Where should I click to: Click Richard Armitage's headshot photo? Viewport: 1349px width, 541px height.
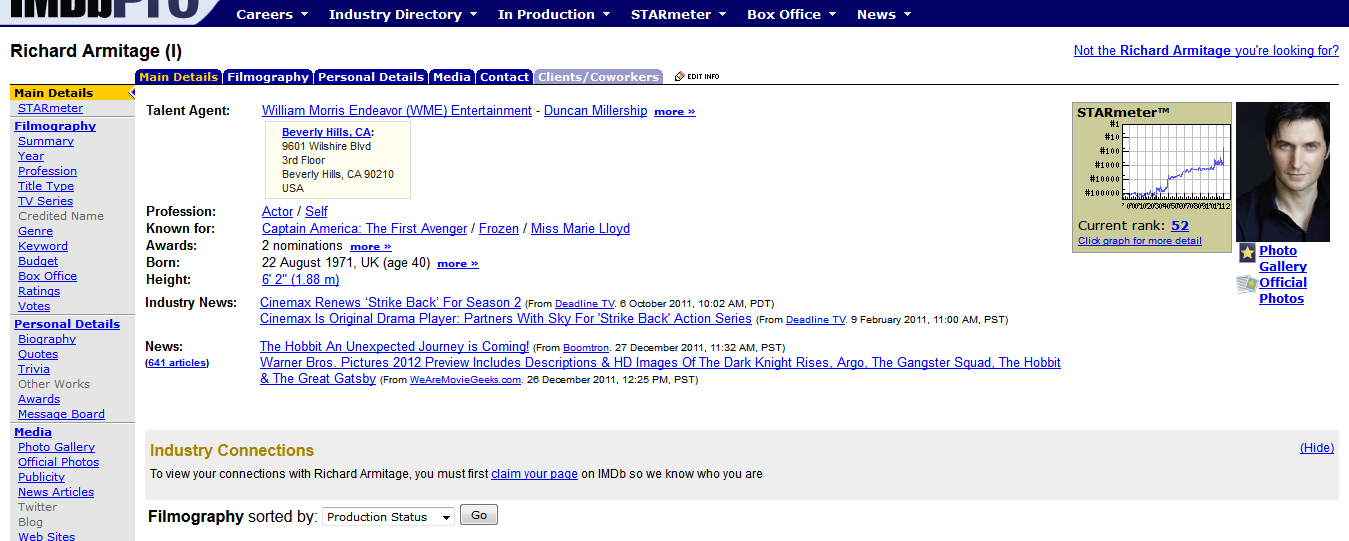(x=1283, y=171)
